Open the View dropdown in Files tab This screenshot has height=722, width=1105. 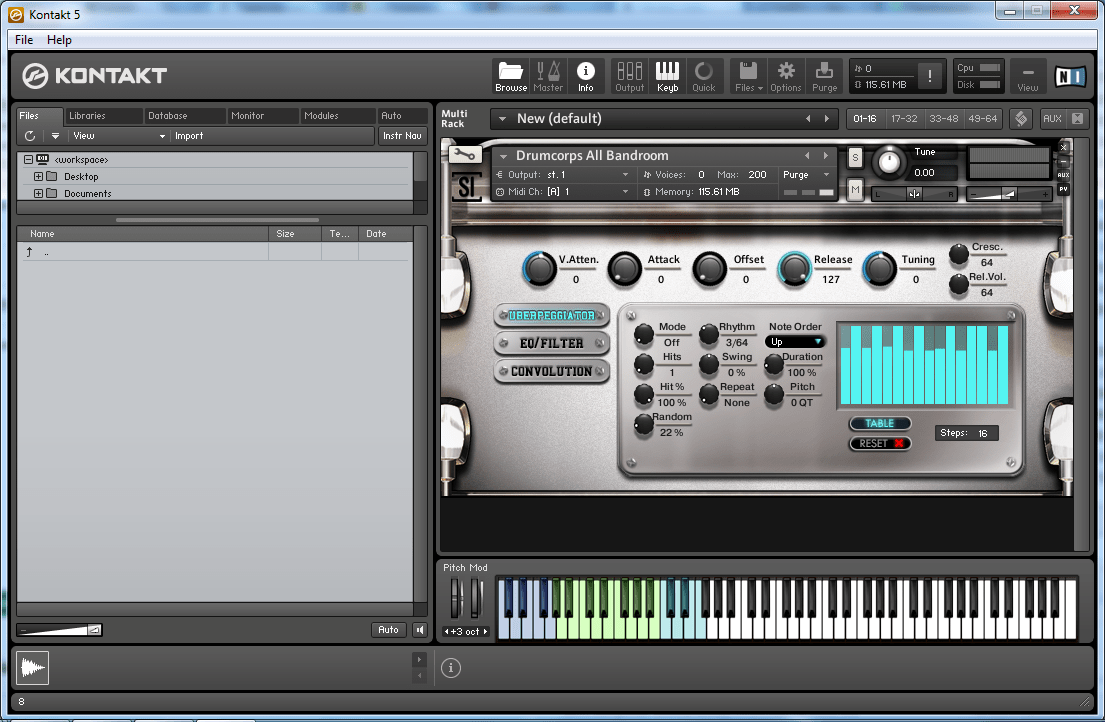click(118, 136)
